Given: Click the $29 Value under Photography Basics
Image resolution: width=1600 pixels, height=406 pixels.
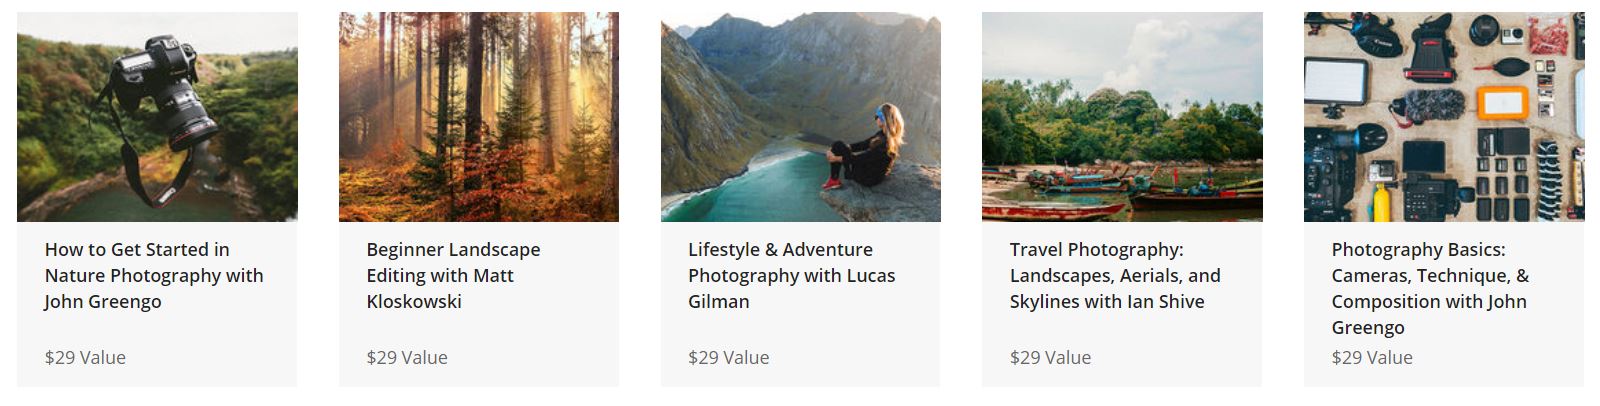Looking at the screenshot, I should pos(1372,357).
